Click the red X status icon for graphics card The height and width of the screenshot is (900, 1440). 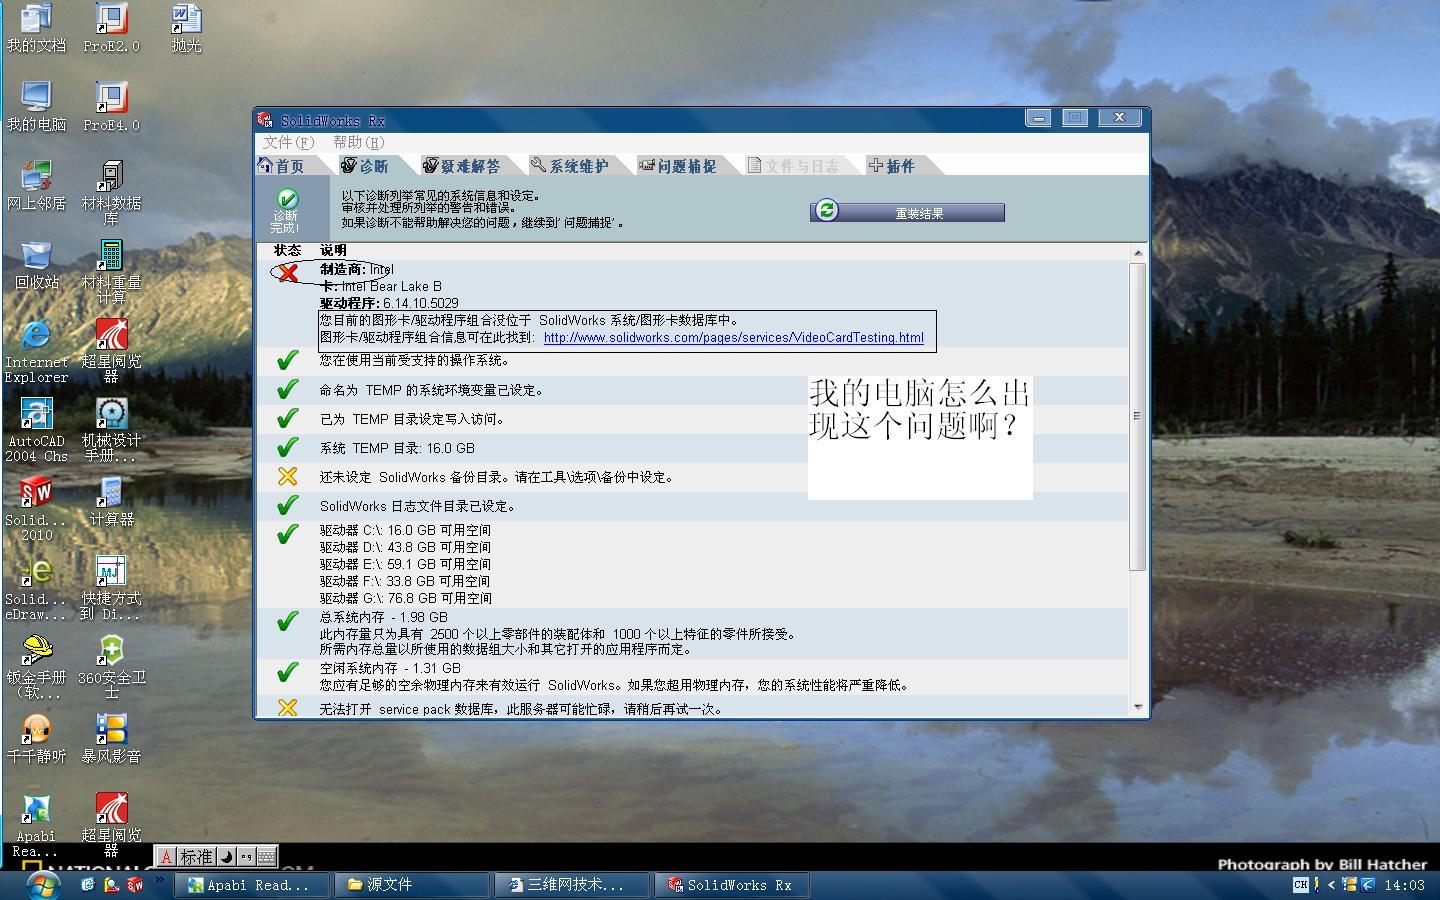click(x=288, y=272)
